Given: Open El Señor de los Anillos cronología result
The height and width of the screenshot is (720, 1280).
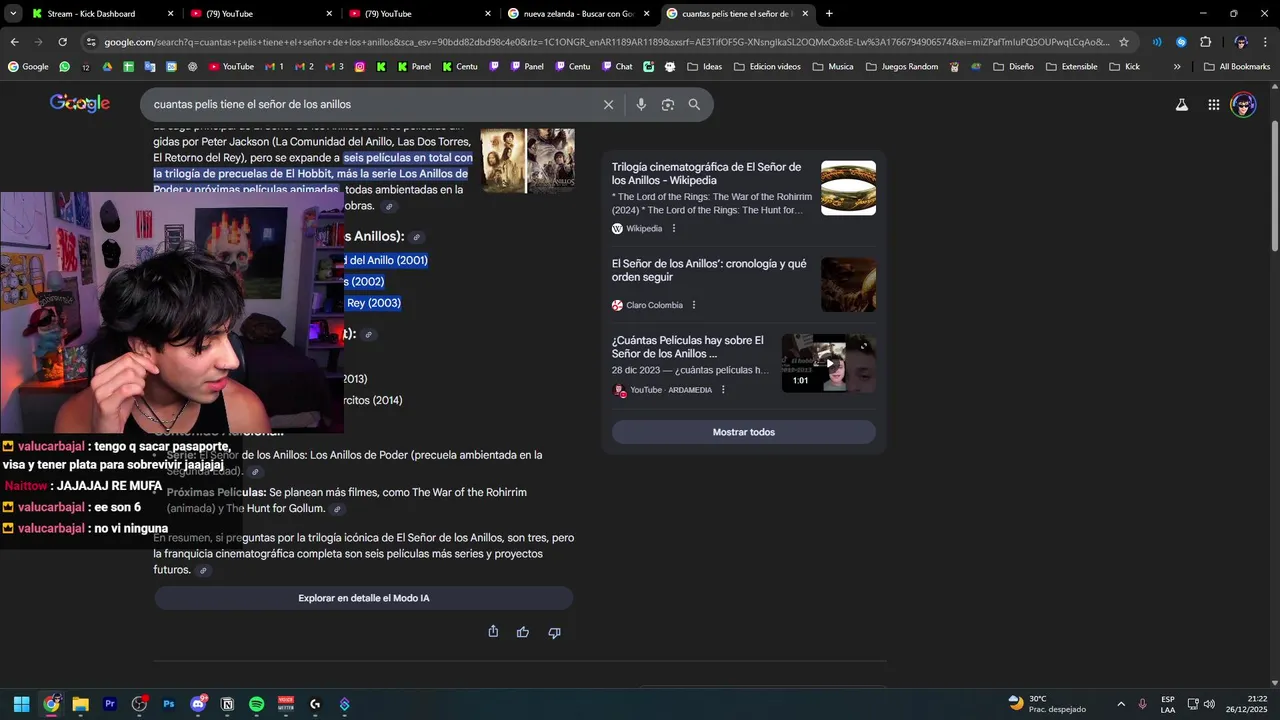Looking at the screenshot, I should click(x=709, y=270).
